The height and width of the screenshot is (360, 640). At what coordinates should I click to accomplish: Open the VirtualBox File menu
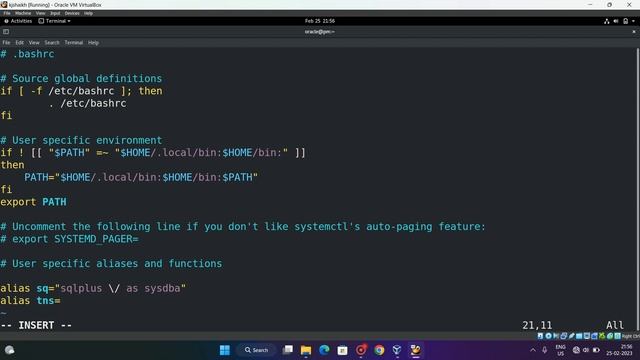(x=7, y=13)
